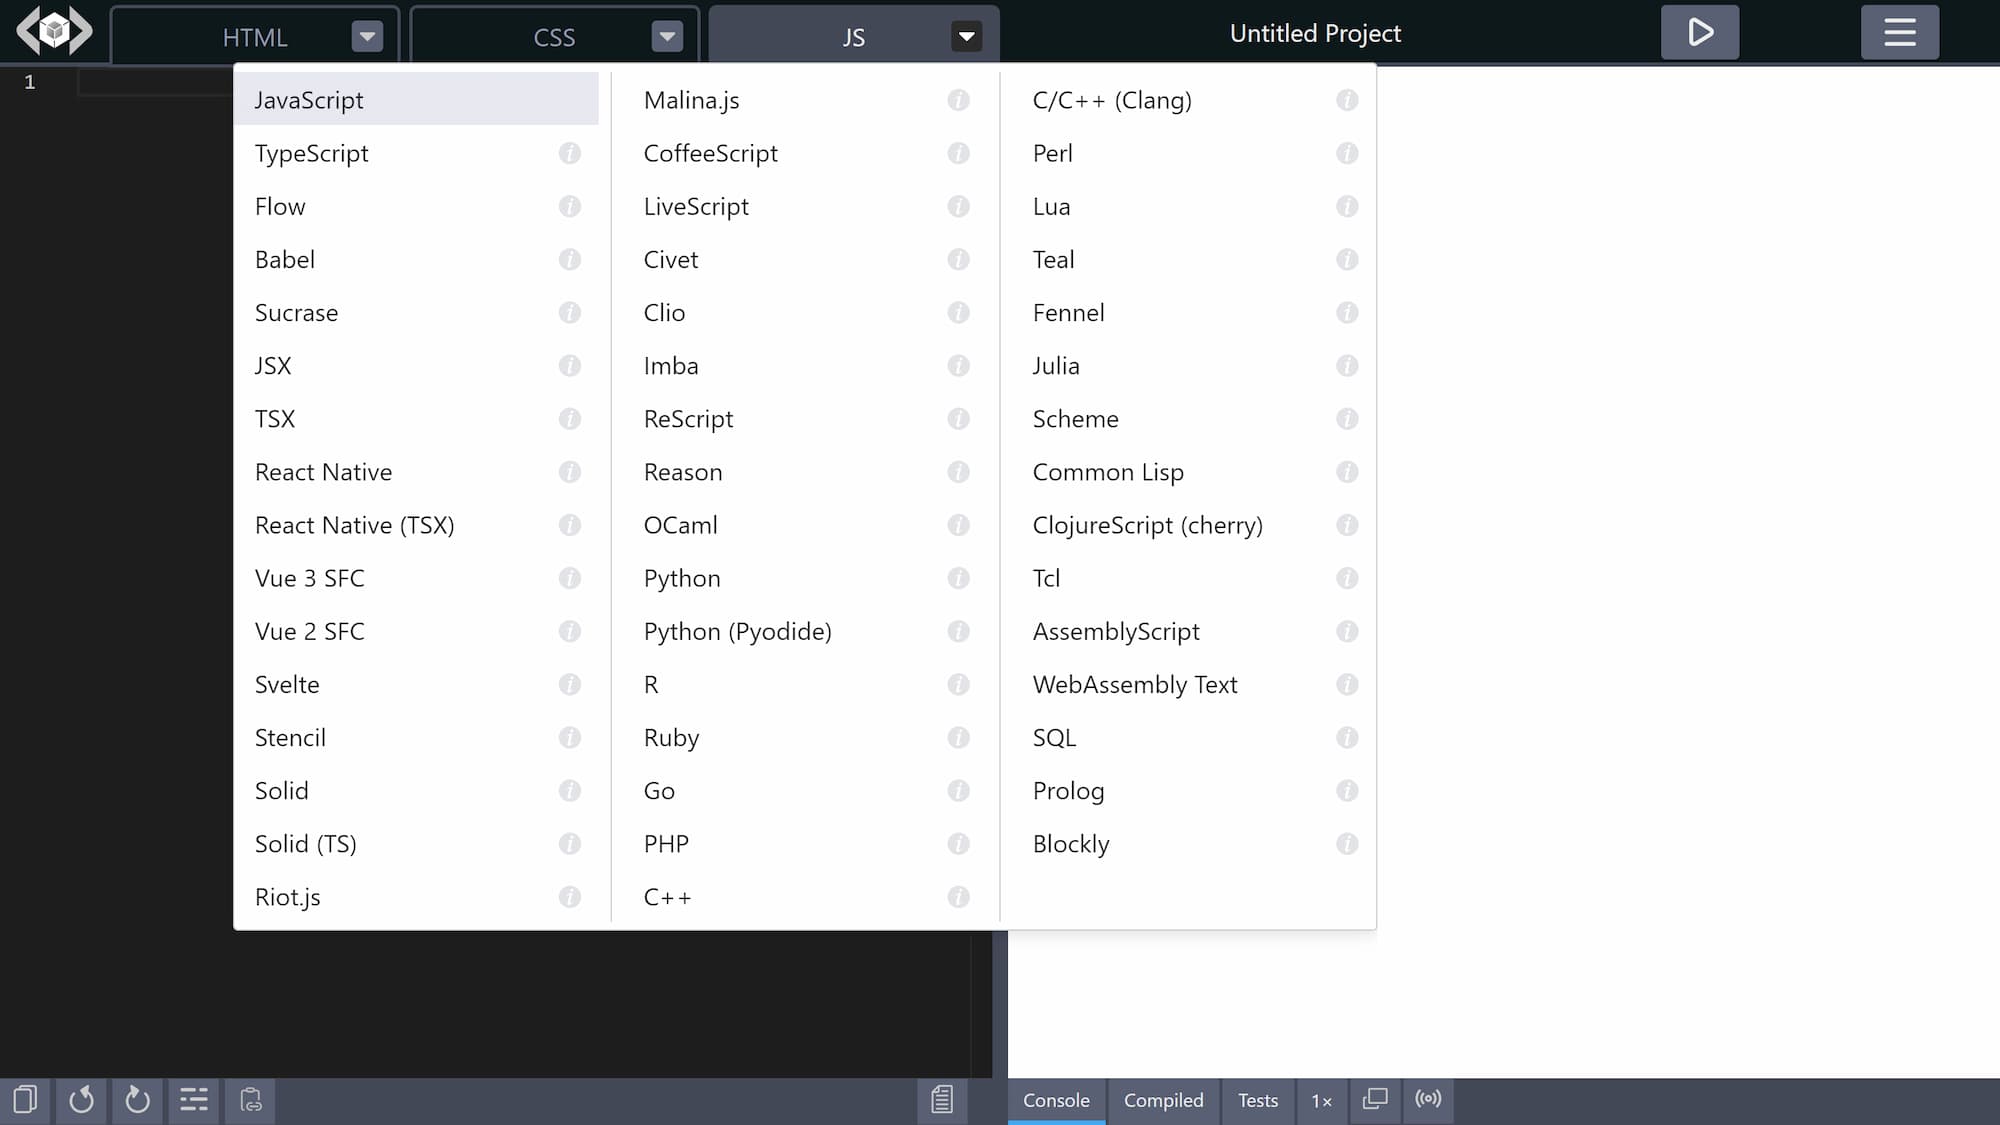Click the Untitled Project title

click(x=1315, y=32)
